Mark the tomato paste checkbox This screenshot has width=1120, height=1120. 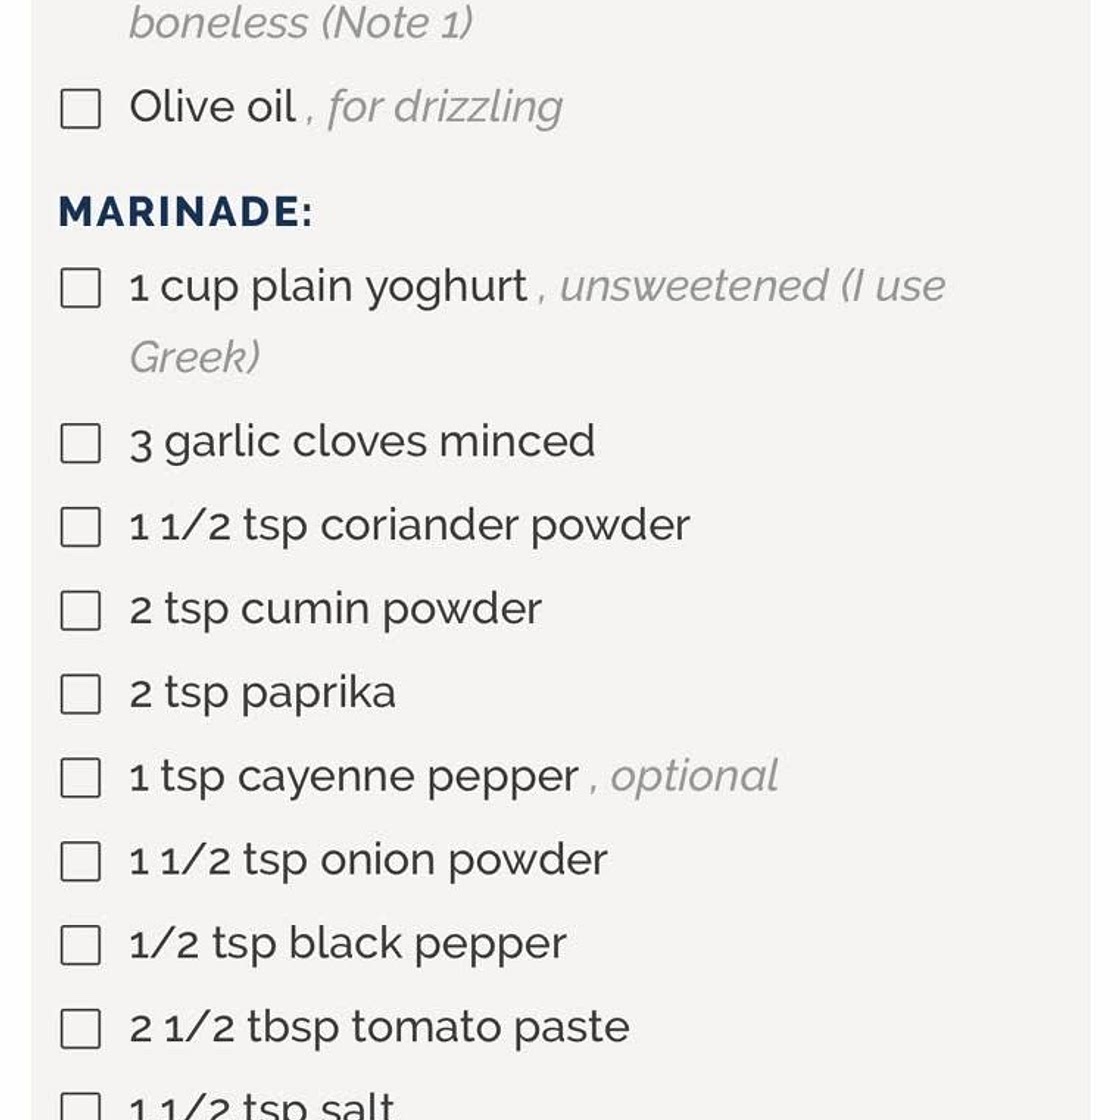81,1028
